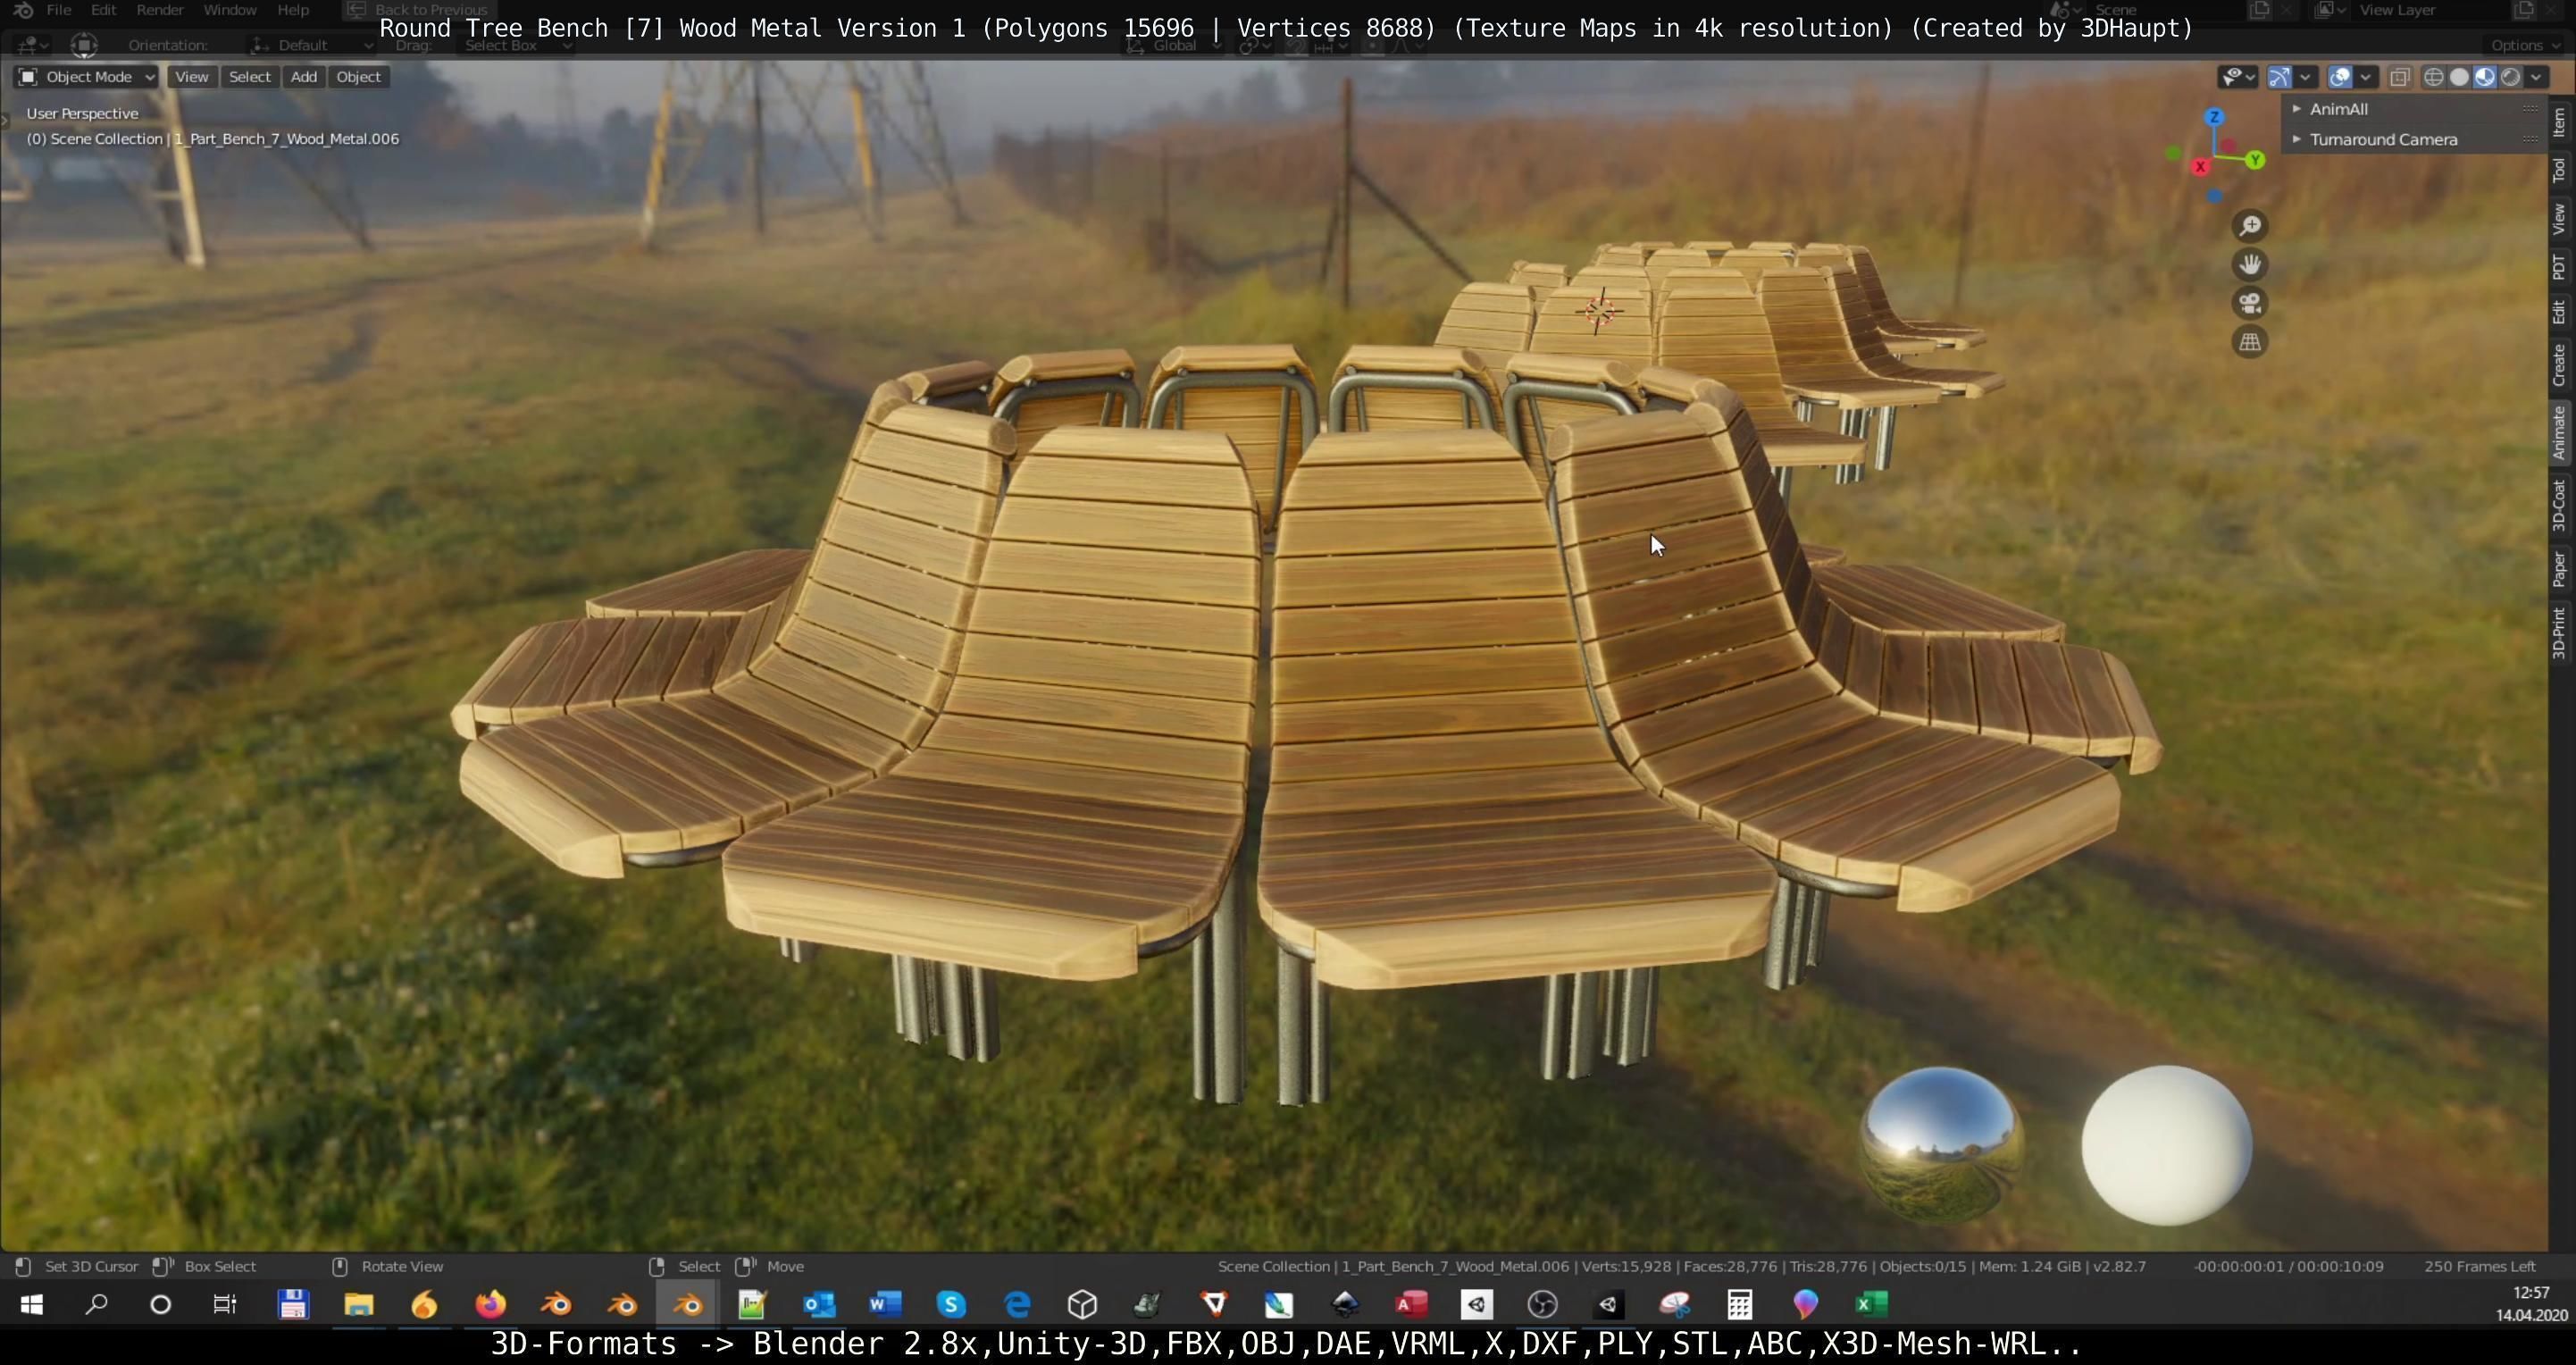Expand the Turnaround Camera panel

2382,140
